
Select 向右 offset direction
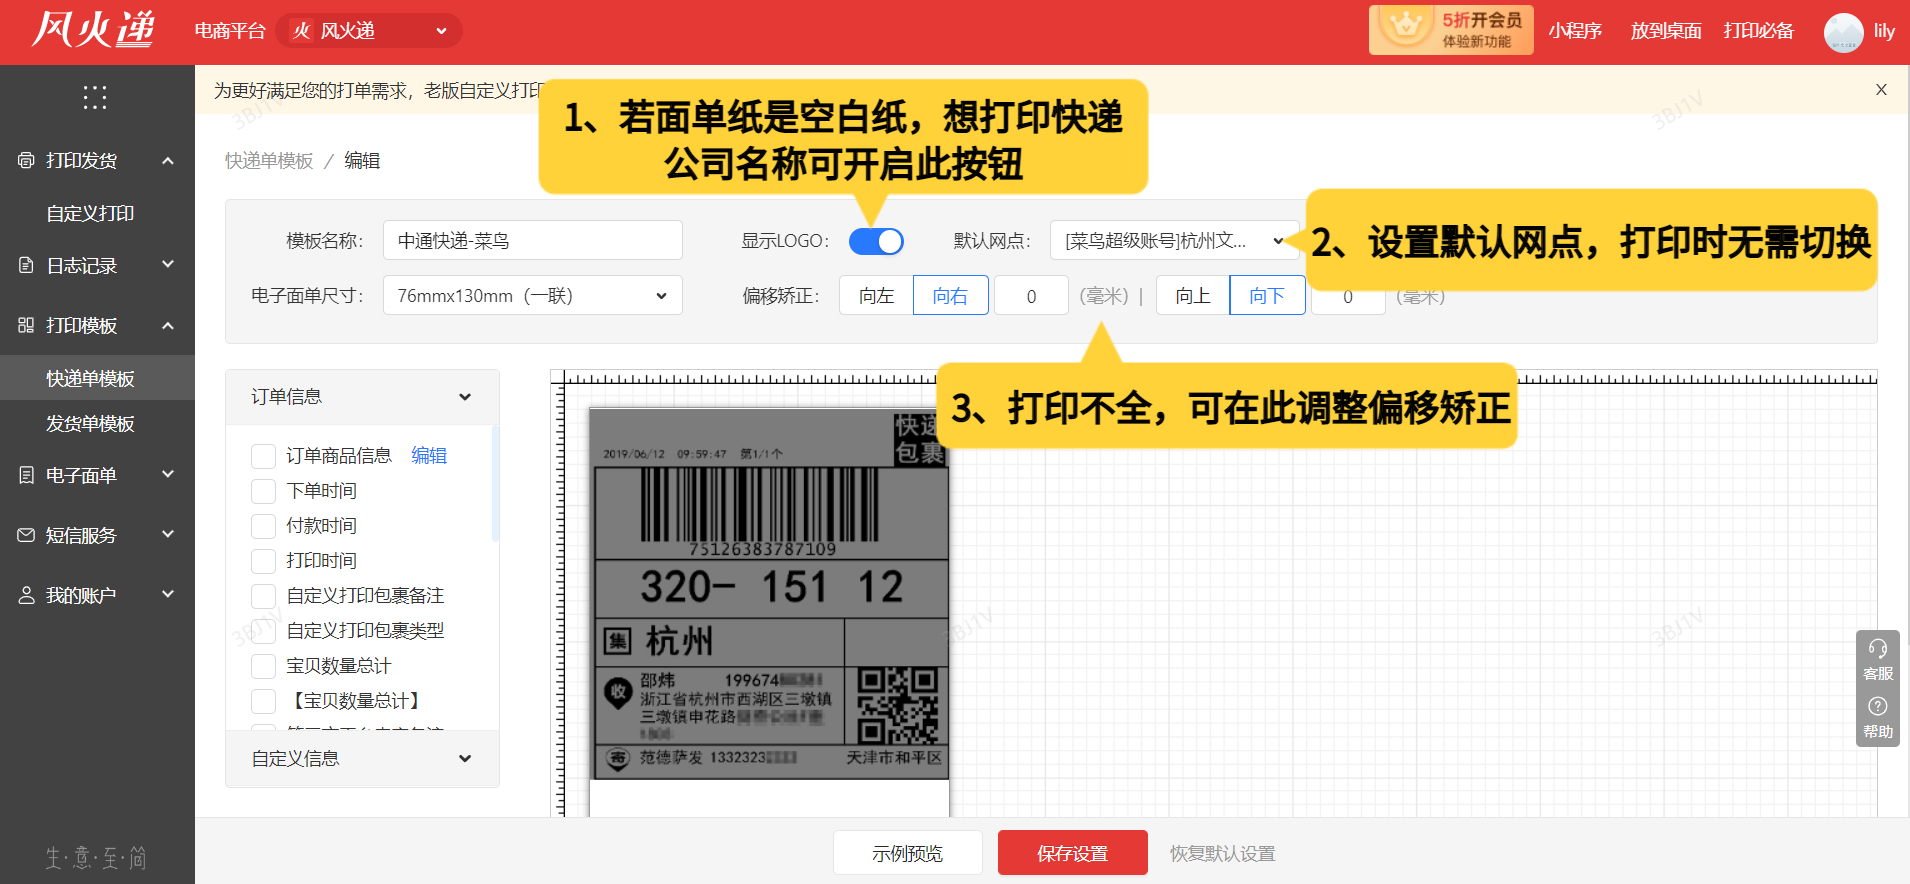click(x=951, y=296)
